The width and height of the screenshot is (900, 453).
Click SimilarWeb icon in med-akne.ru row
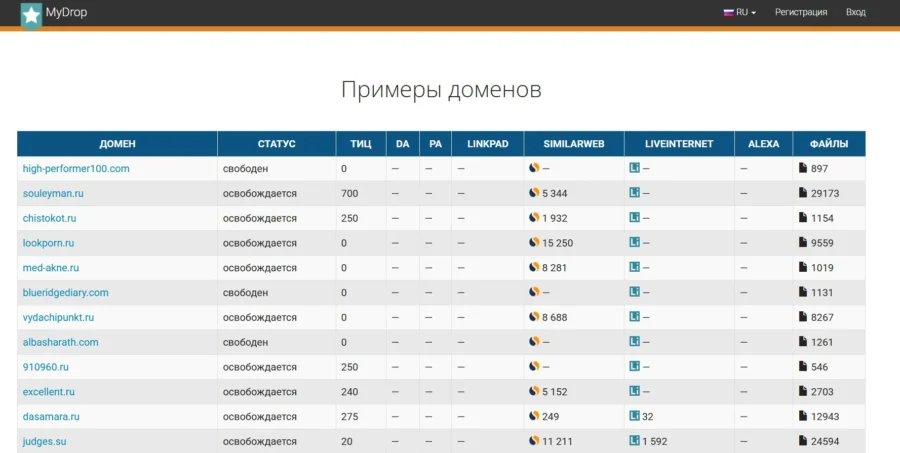(x=534, y=267)
